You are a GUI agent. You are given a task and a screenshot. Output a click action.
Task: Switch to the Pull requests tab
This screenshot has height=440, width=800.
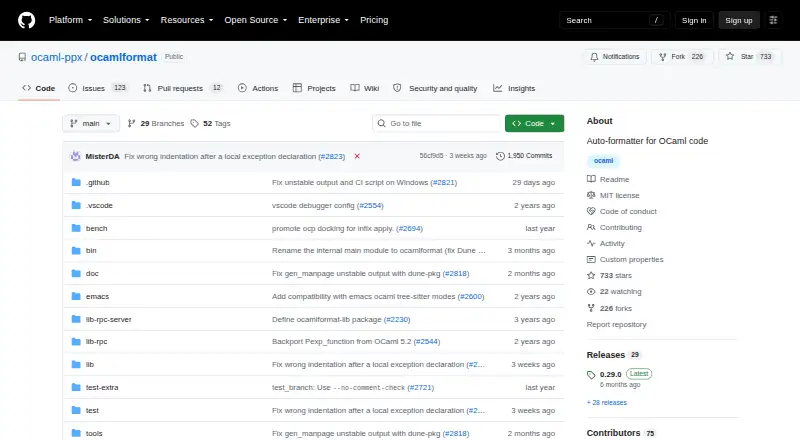click(x=183, y=88)
